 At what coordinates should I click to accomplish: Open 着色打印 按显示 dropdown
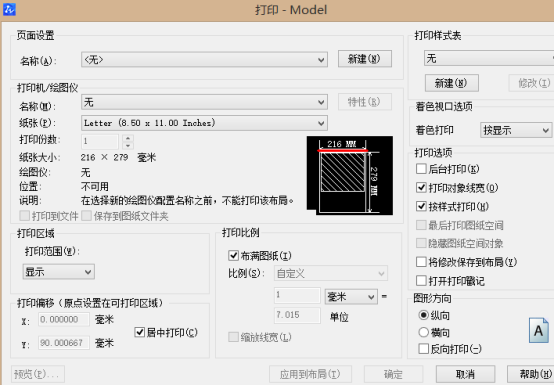pyautogui.click(x=516, y=130)
